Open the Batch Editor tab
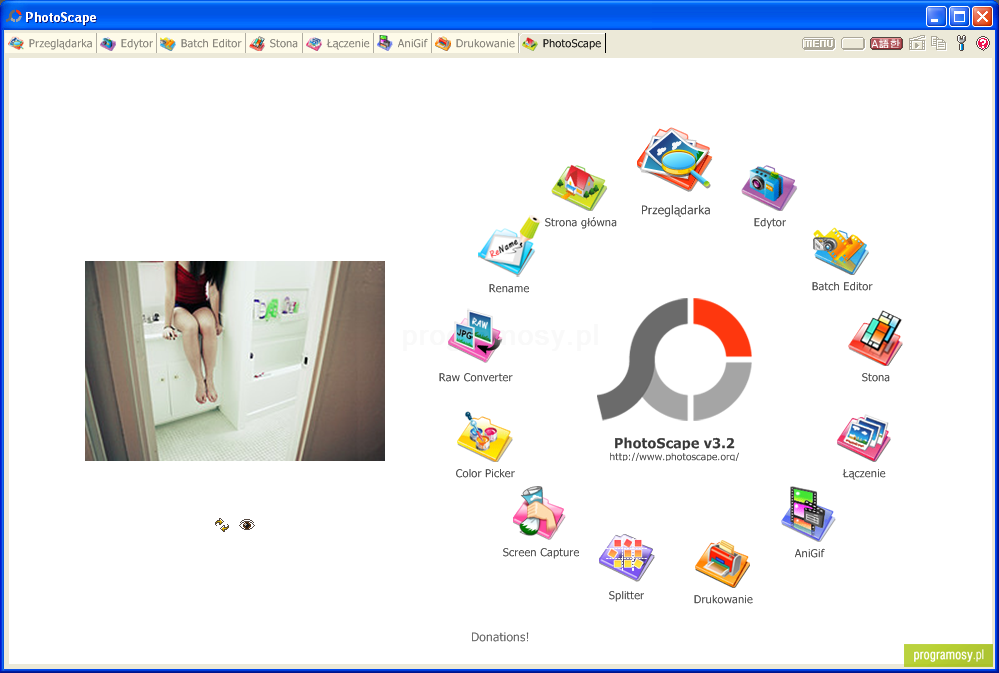This screenshot has height=673, width=999. click(x=201, y=43)
